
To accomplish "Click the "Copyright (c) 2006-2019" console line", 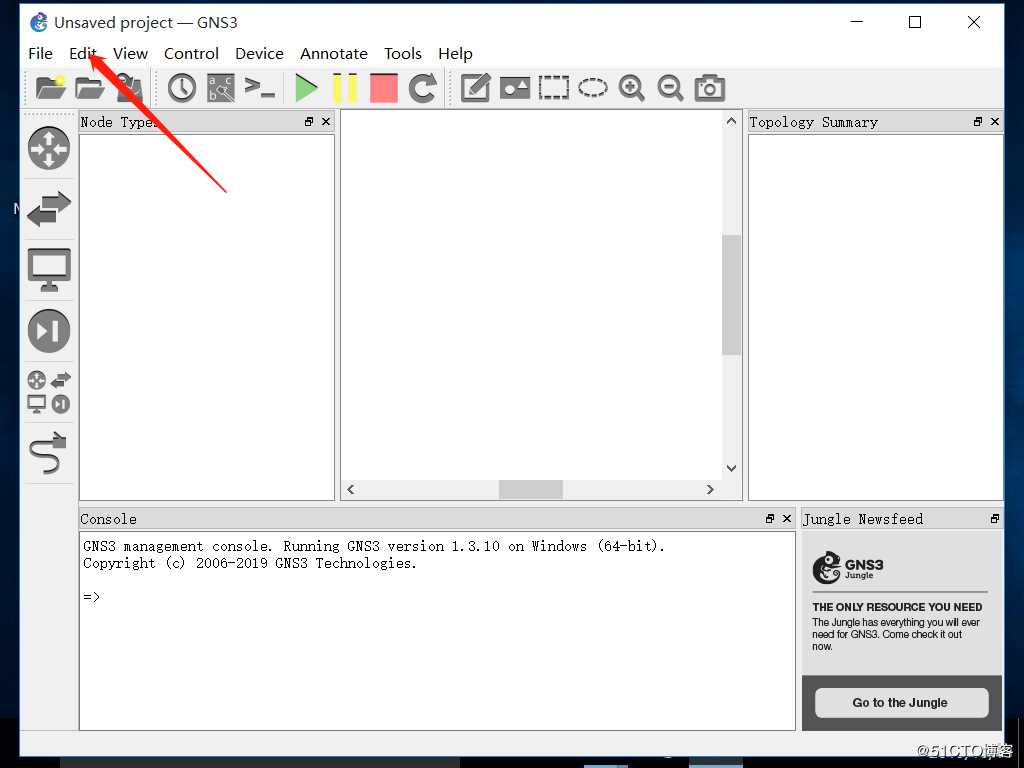I will click(249, 563).
